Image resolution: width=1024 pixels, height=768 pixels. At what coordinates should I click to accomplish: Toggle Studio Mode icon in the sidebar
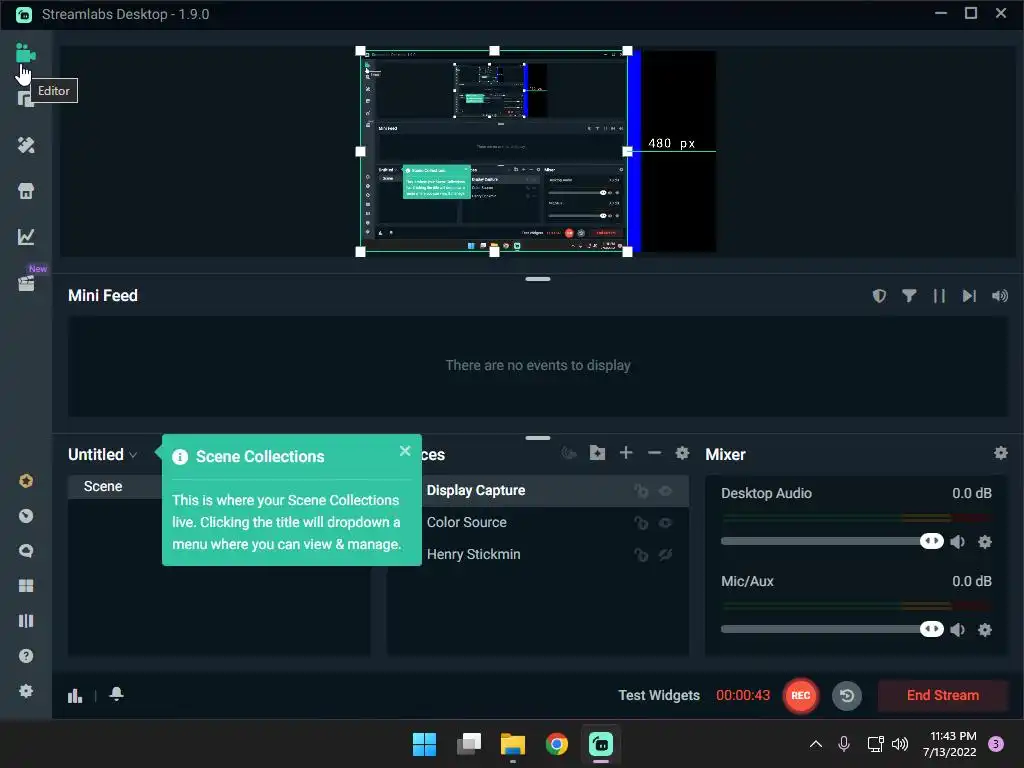tap(25, 620)
